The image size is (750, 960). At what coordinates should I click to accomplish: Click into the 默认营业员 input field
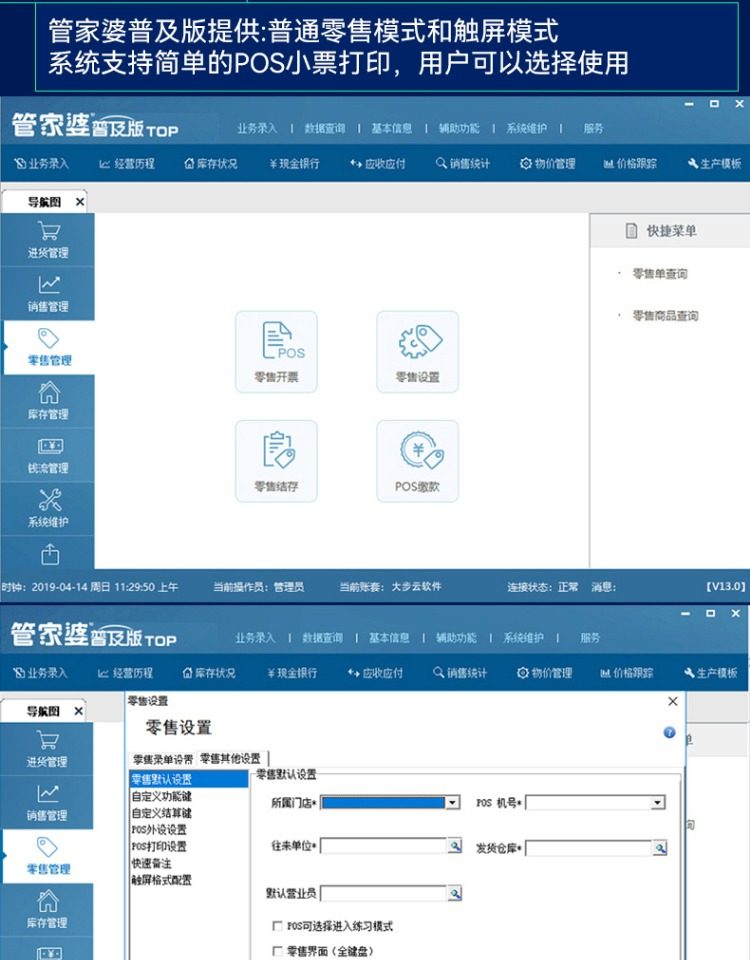(383, 894)
